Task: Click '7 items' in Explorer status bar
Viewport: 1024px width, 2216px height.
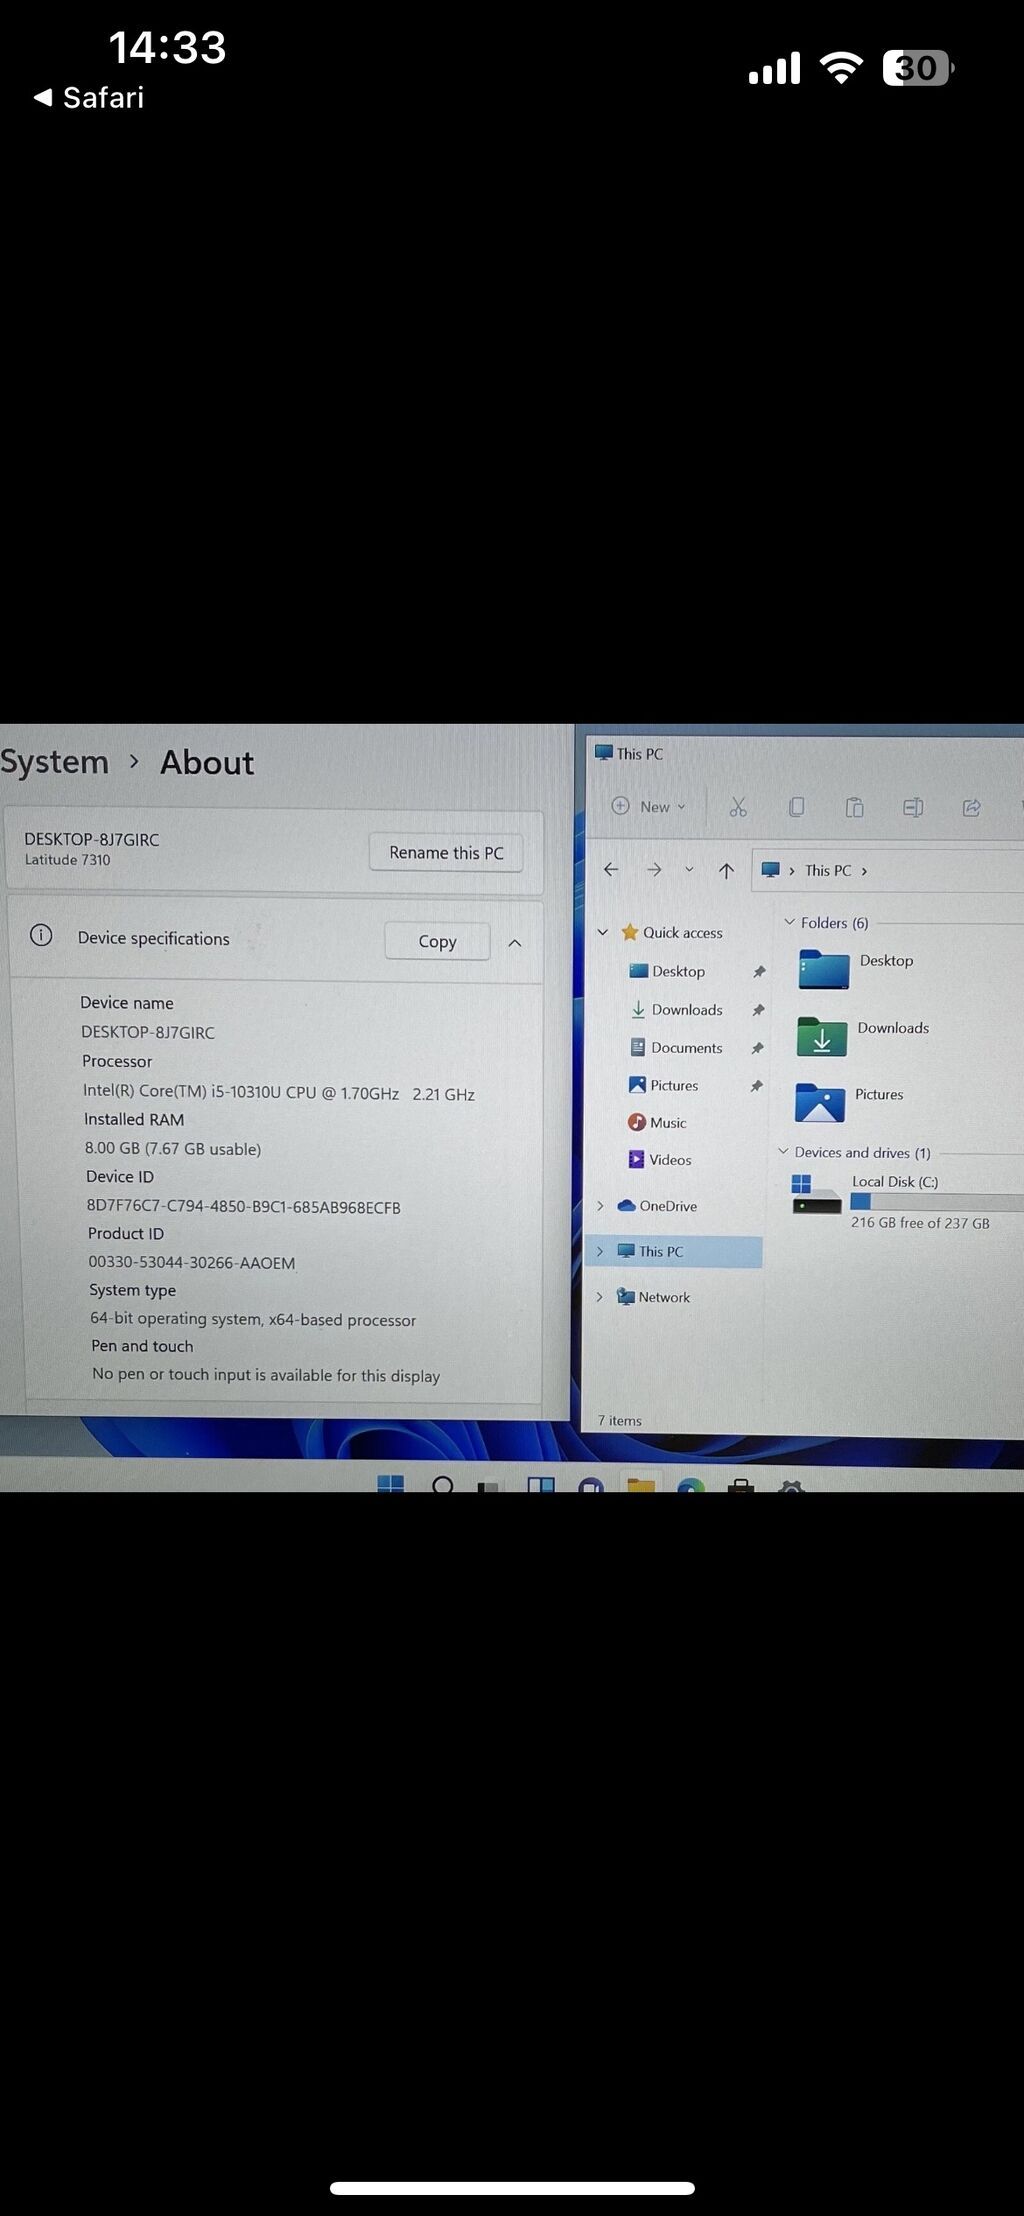Action: coord(620,1420)
